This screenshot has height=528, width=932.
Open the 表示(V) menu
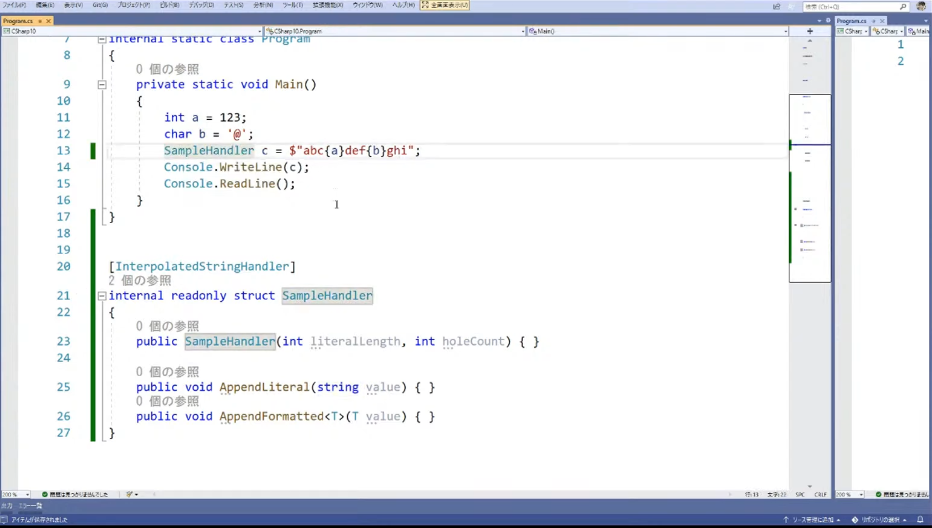(73, 5)
